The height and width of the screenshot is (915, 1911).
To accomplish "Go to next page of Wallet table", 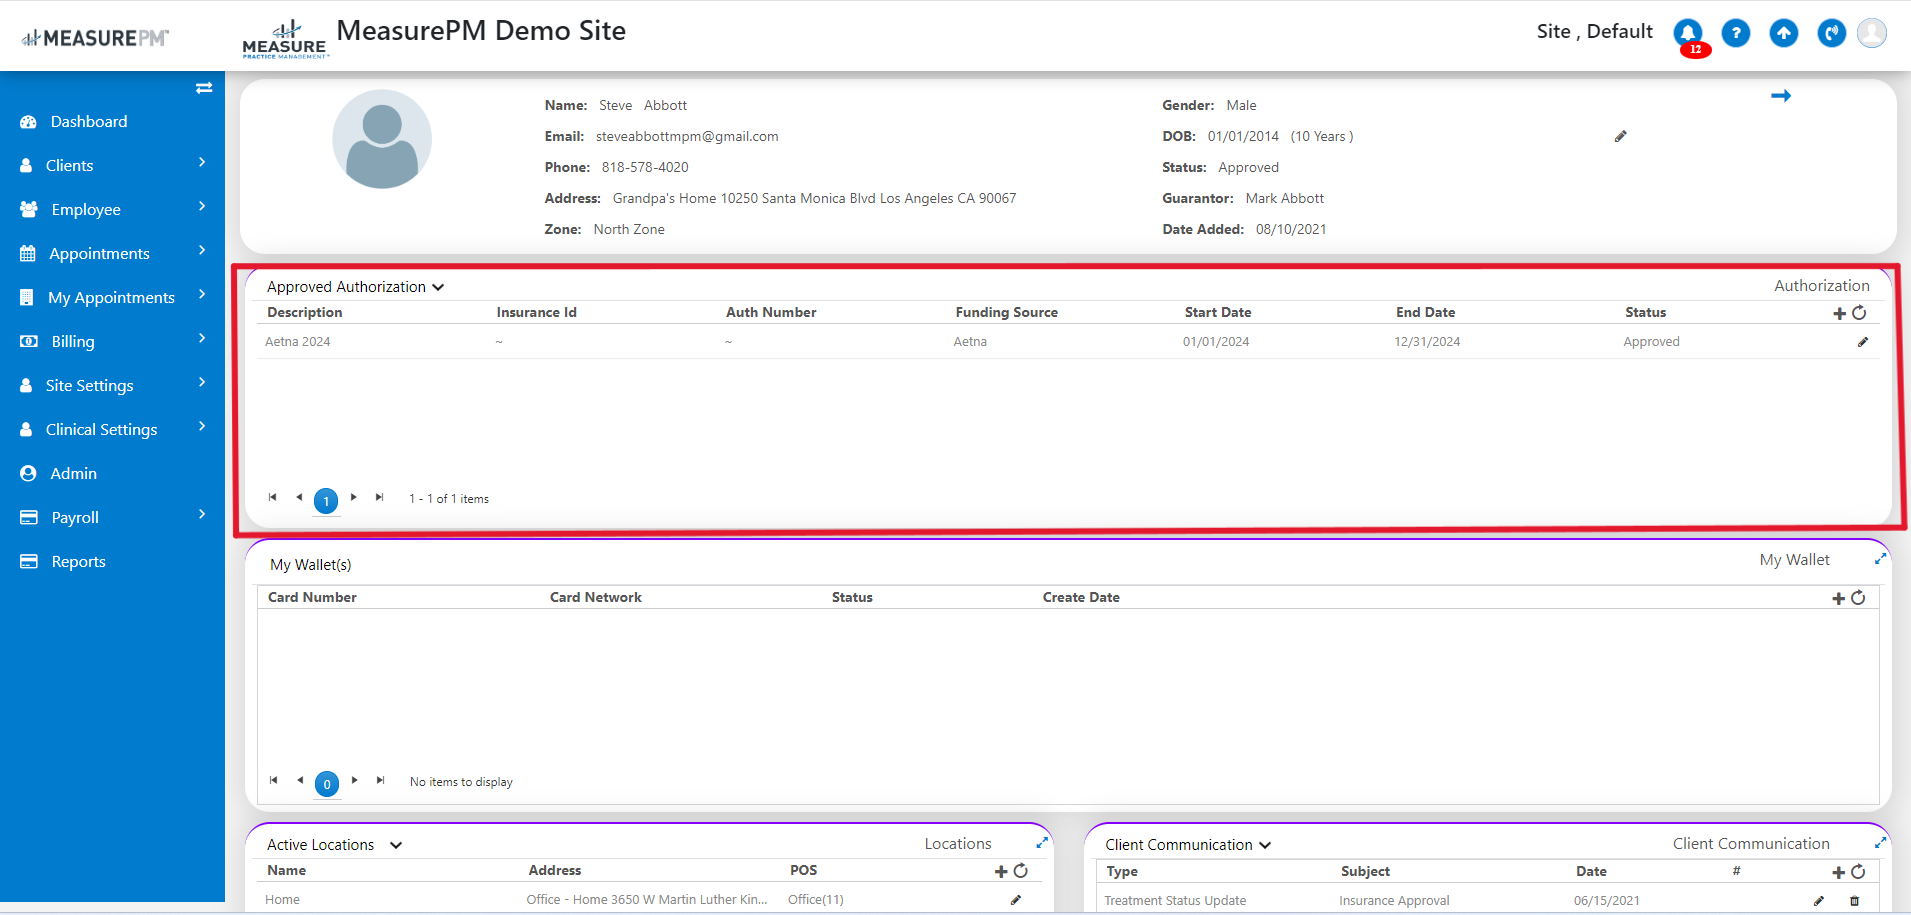I will pos(354,780).
